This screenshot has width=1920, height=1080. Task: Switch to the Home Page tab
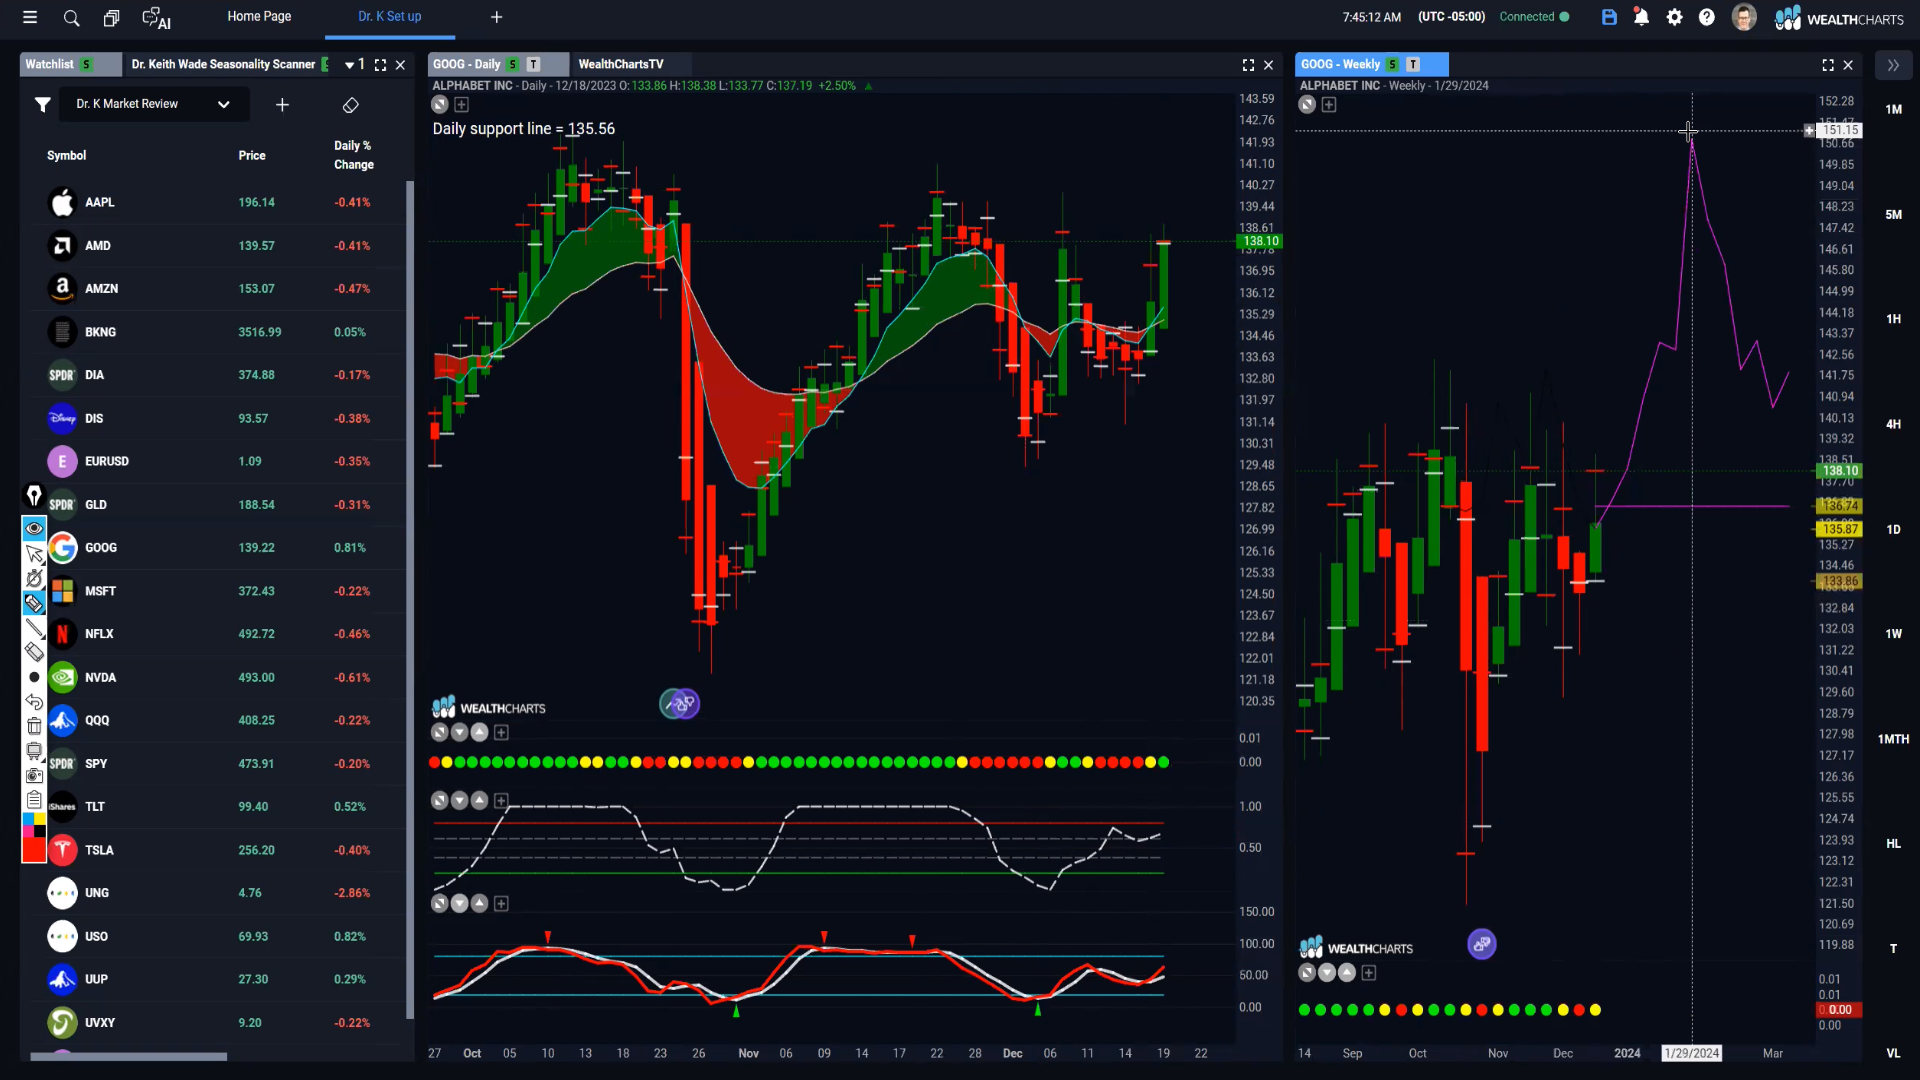tap(259, 16)
